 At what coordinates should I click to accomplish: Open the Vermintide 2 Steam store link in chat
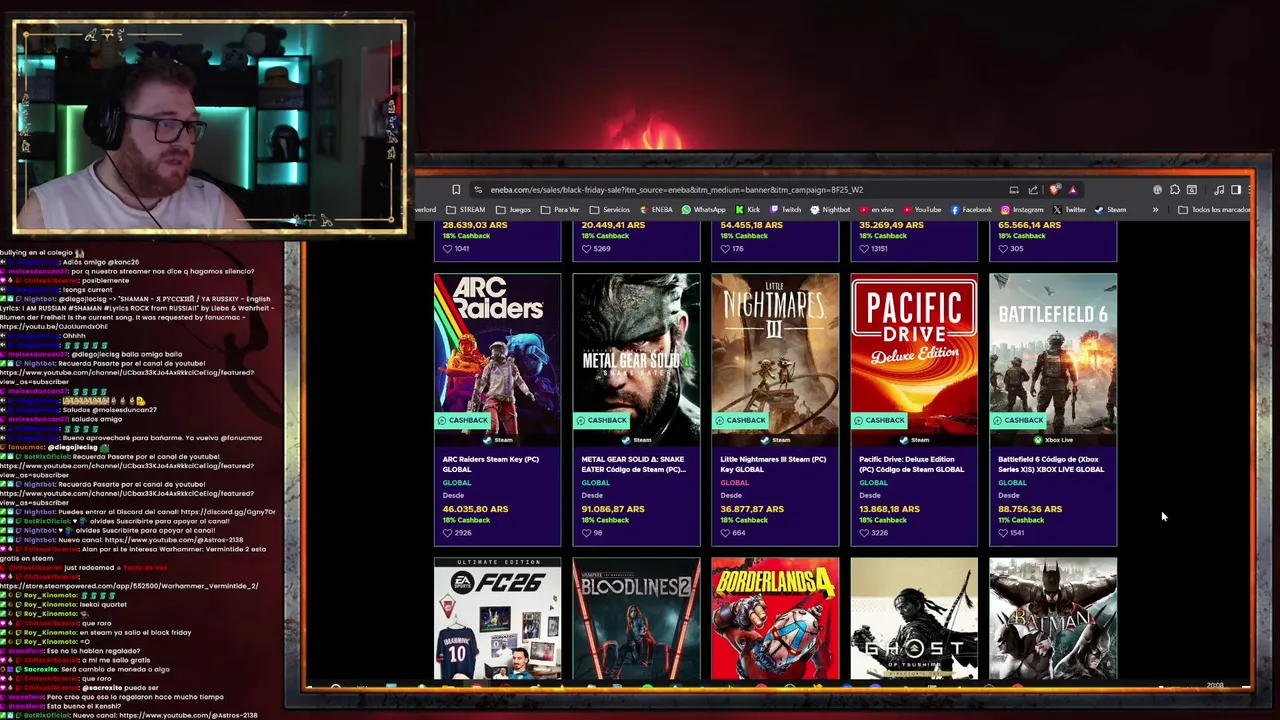130,586
